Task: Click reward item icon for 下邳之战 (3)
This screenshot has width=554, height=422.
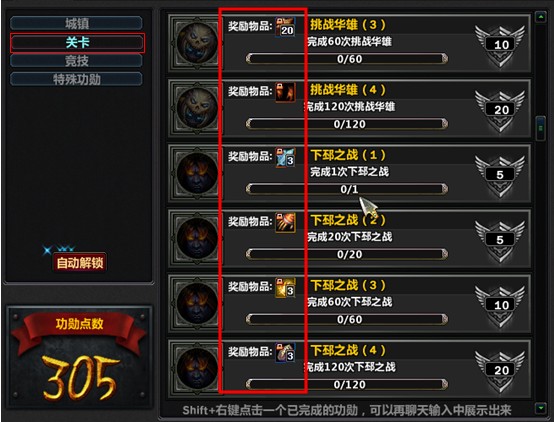Action: pos(285,287)
